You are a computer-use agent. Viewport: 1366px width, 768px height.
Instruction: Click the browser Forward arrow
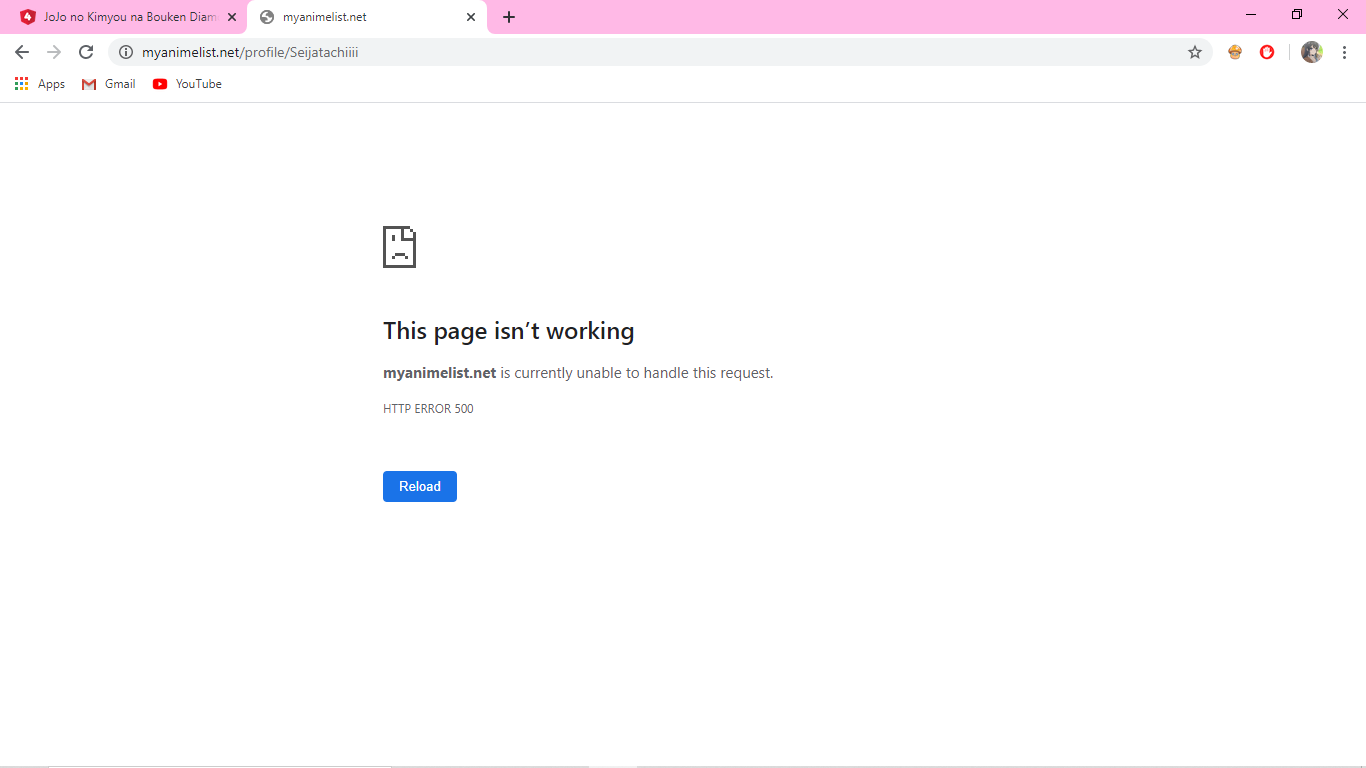[x=54, y=52]
